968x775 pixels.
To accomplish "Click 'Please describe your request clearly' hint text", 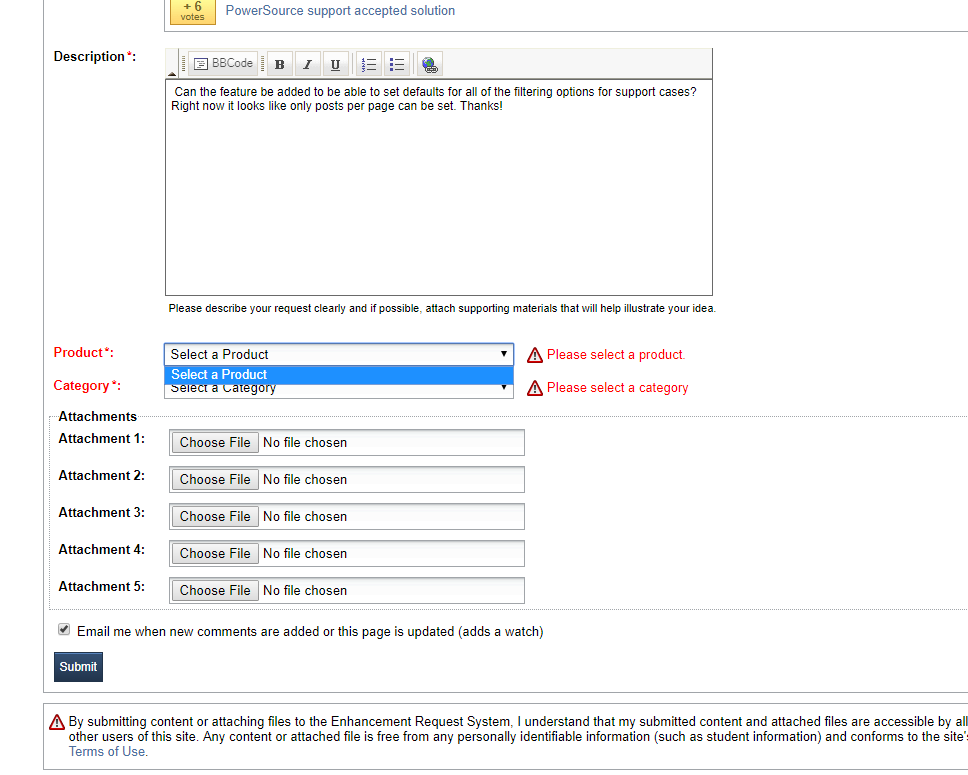I will [442, 308].
